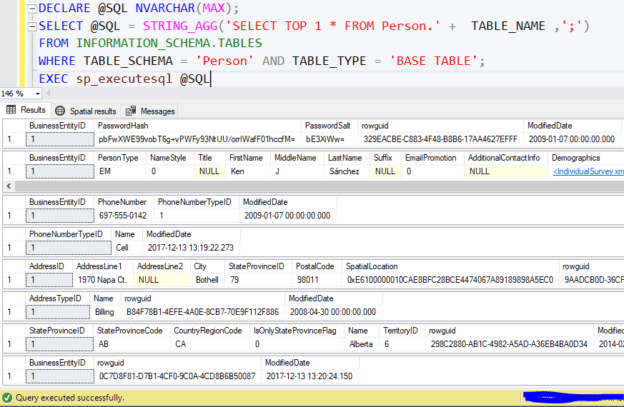This screenshot has width=624, height=407.
Task: Click the PhoneNumberTypeID column header in phone grid
Action: 195,202
